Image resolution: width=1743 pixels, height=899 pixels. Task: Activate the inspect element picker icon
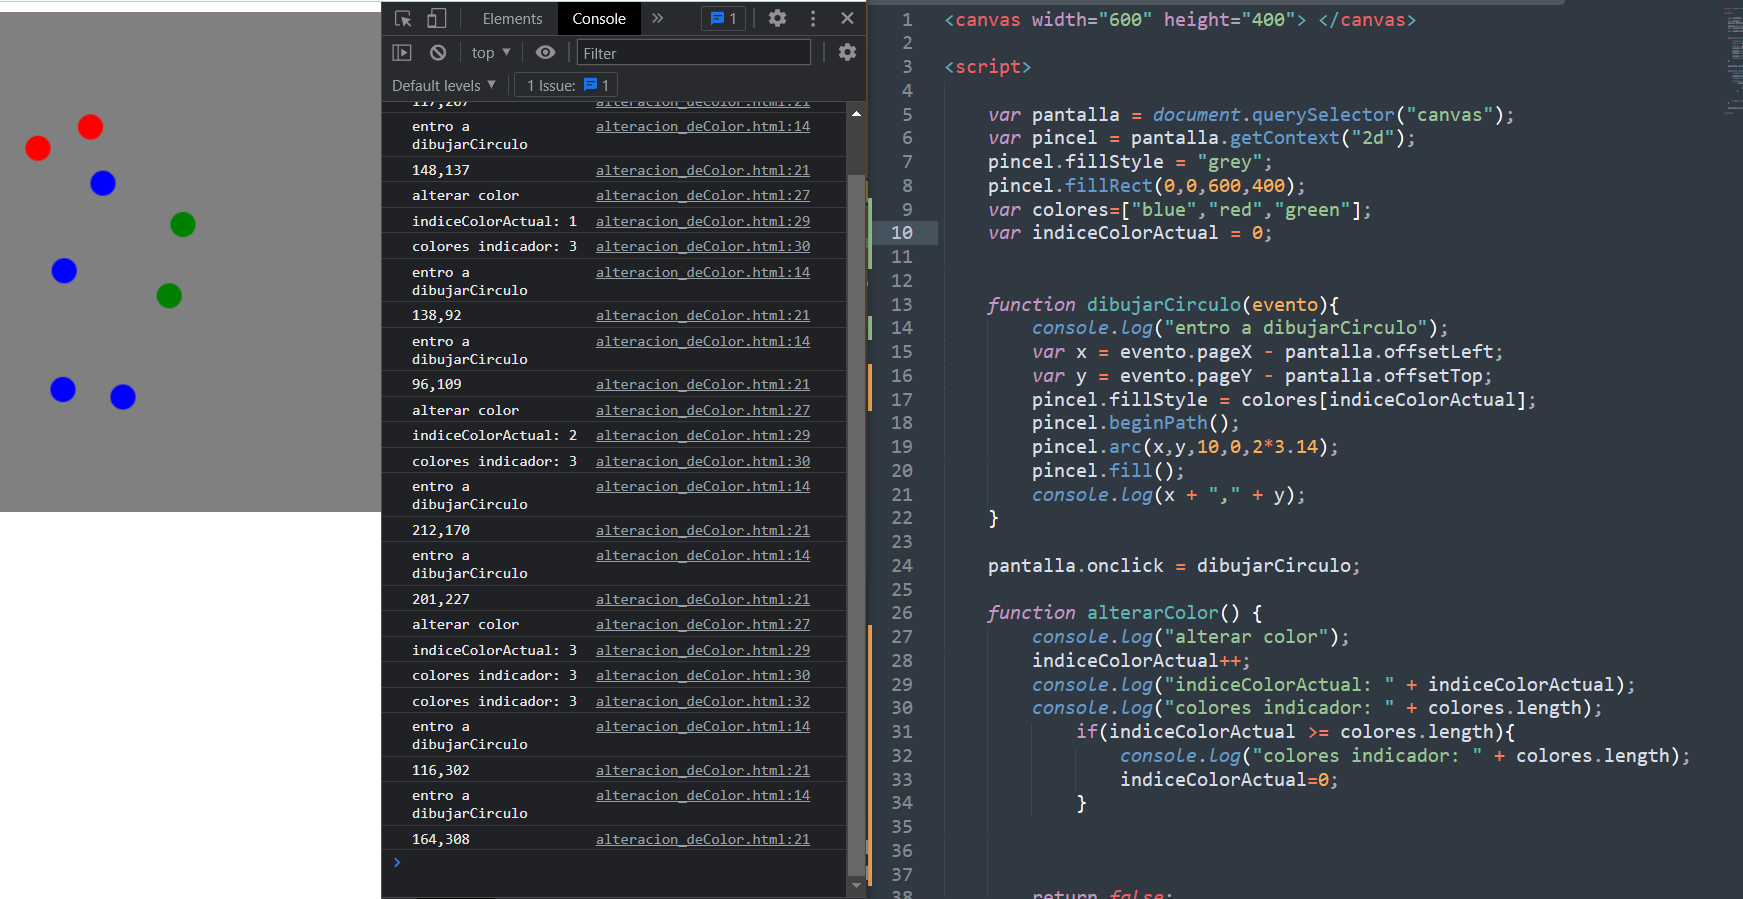point(404,18)
